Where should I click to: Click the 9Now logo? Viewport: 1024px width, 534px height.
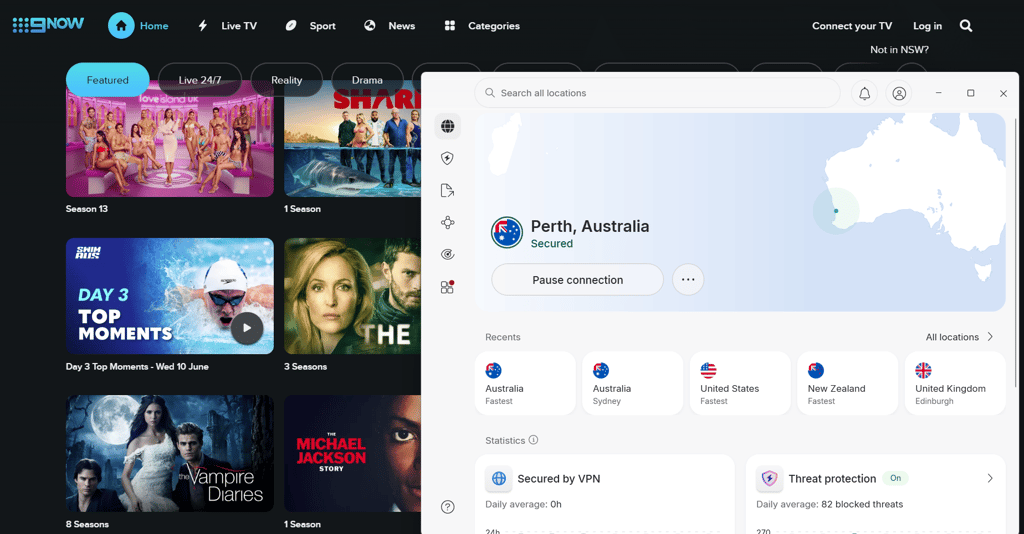48,25
